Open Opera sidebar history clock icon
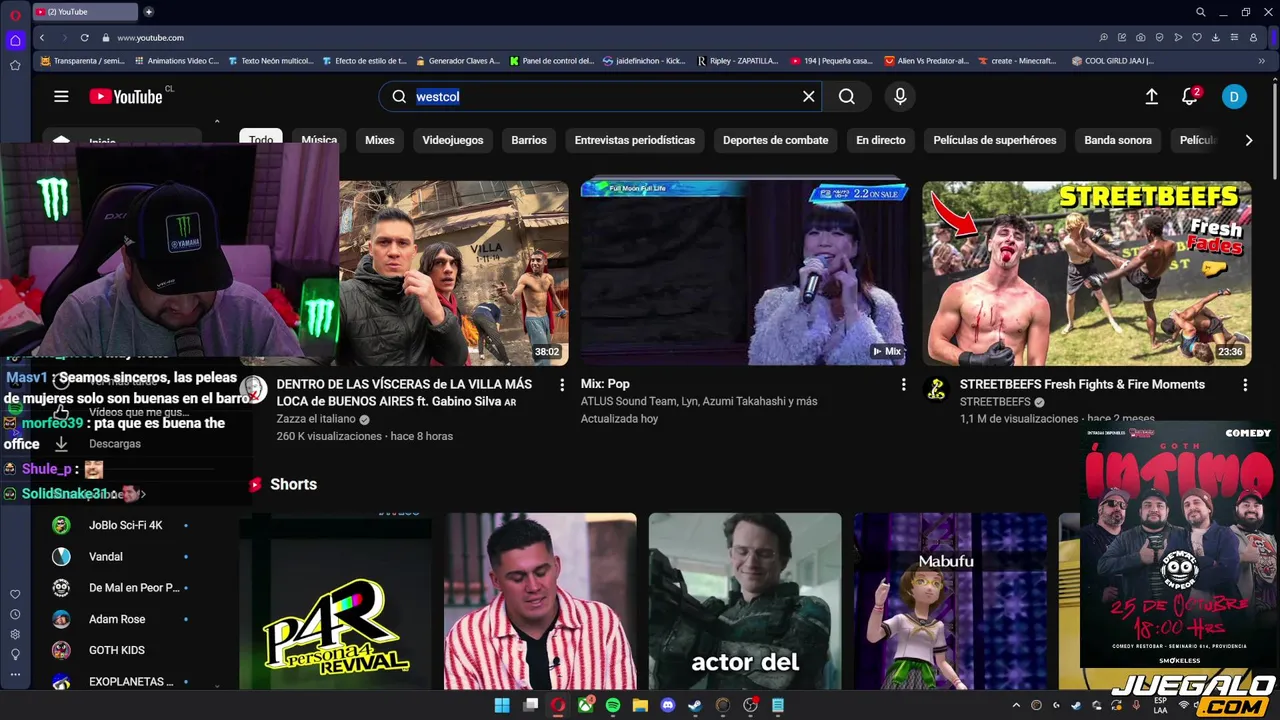This screenshot has height=720, width=1280. (15, 615)
